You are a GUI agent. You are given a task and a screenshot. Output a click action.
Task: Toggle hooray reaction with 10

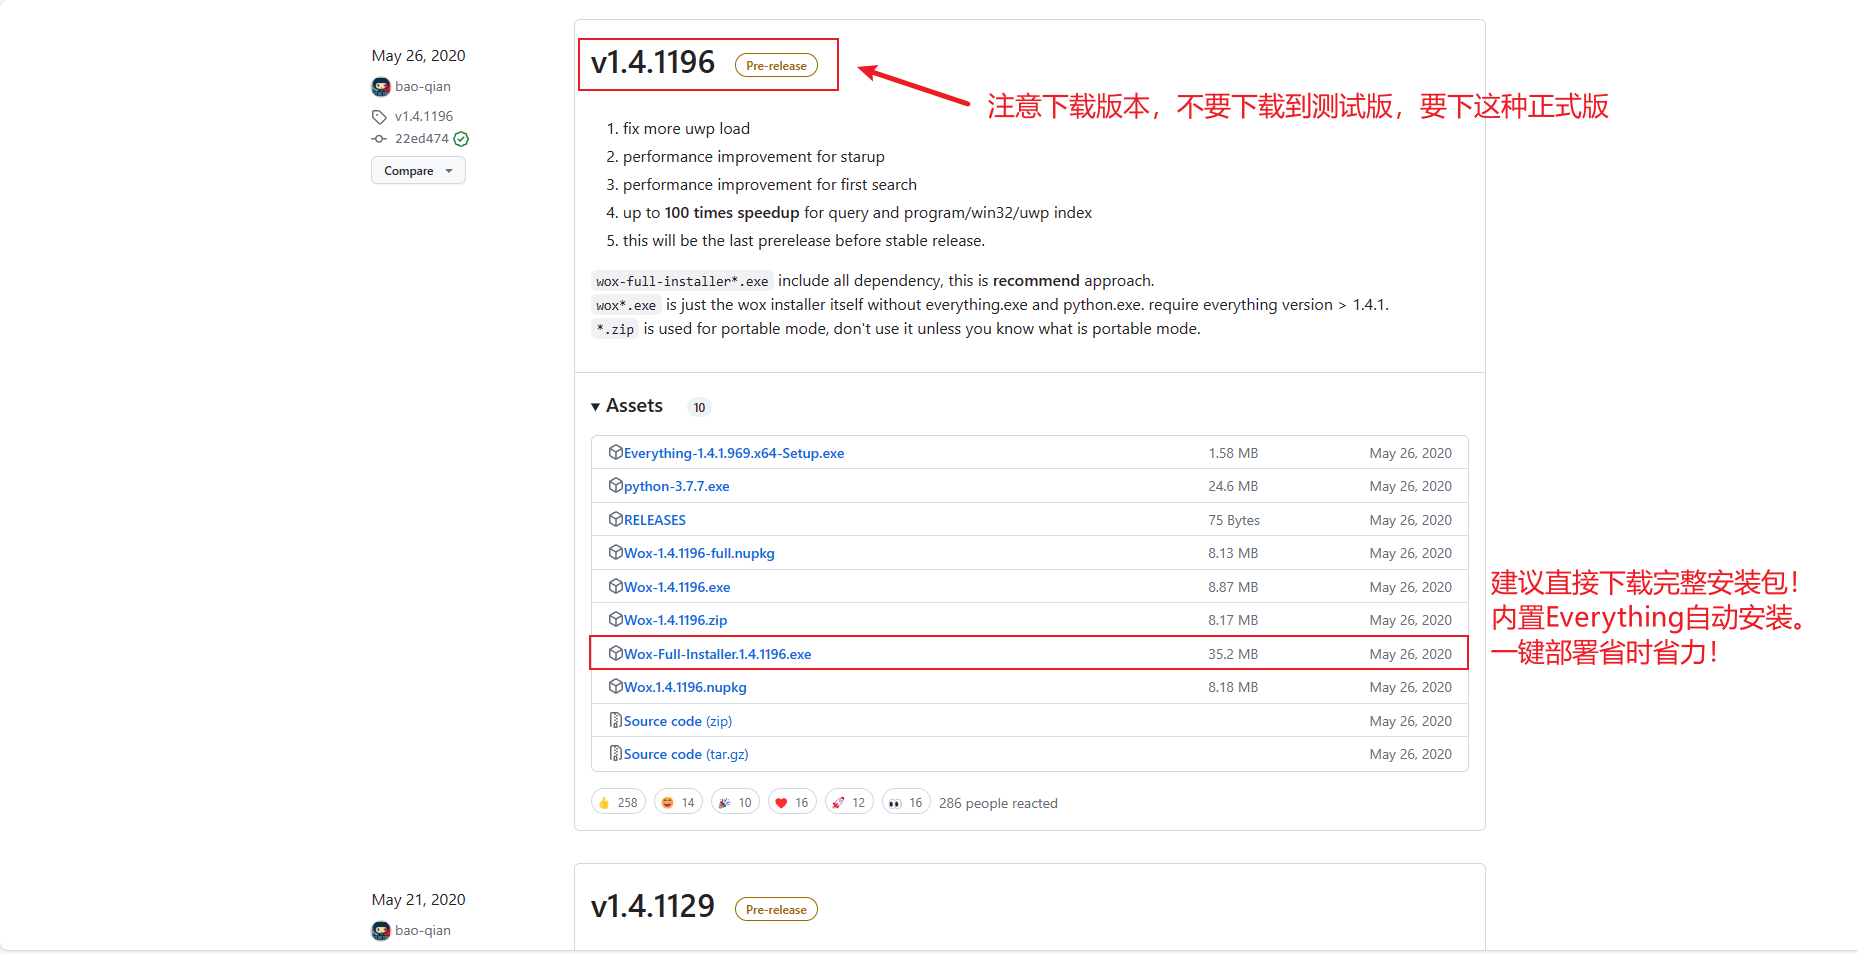click(735, 803)
